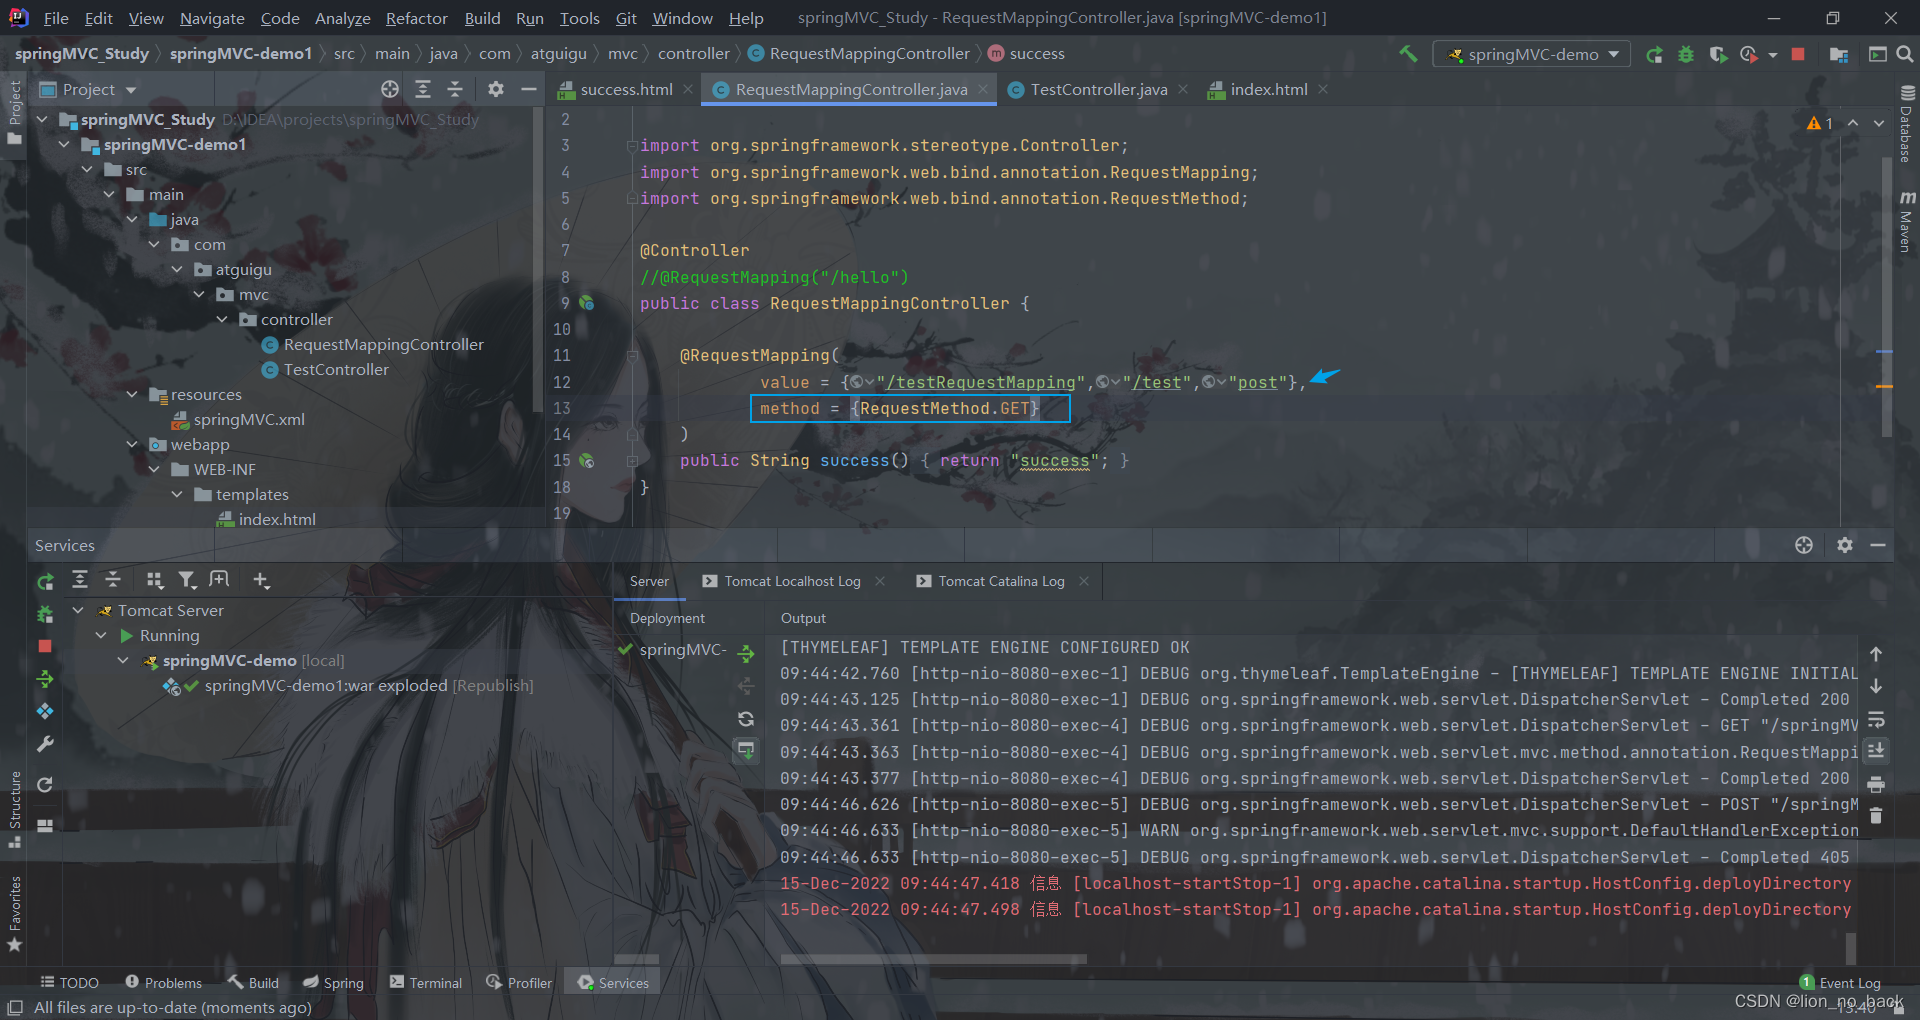The height and width of the screenshot is (1020, 1920).
Task: Collapse the WEB-INF folder node
Action: coord(154,470)
